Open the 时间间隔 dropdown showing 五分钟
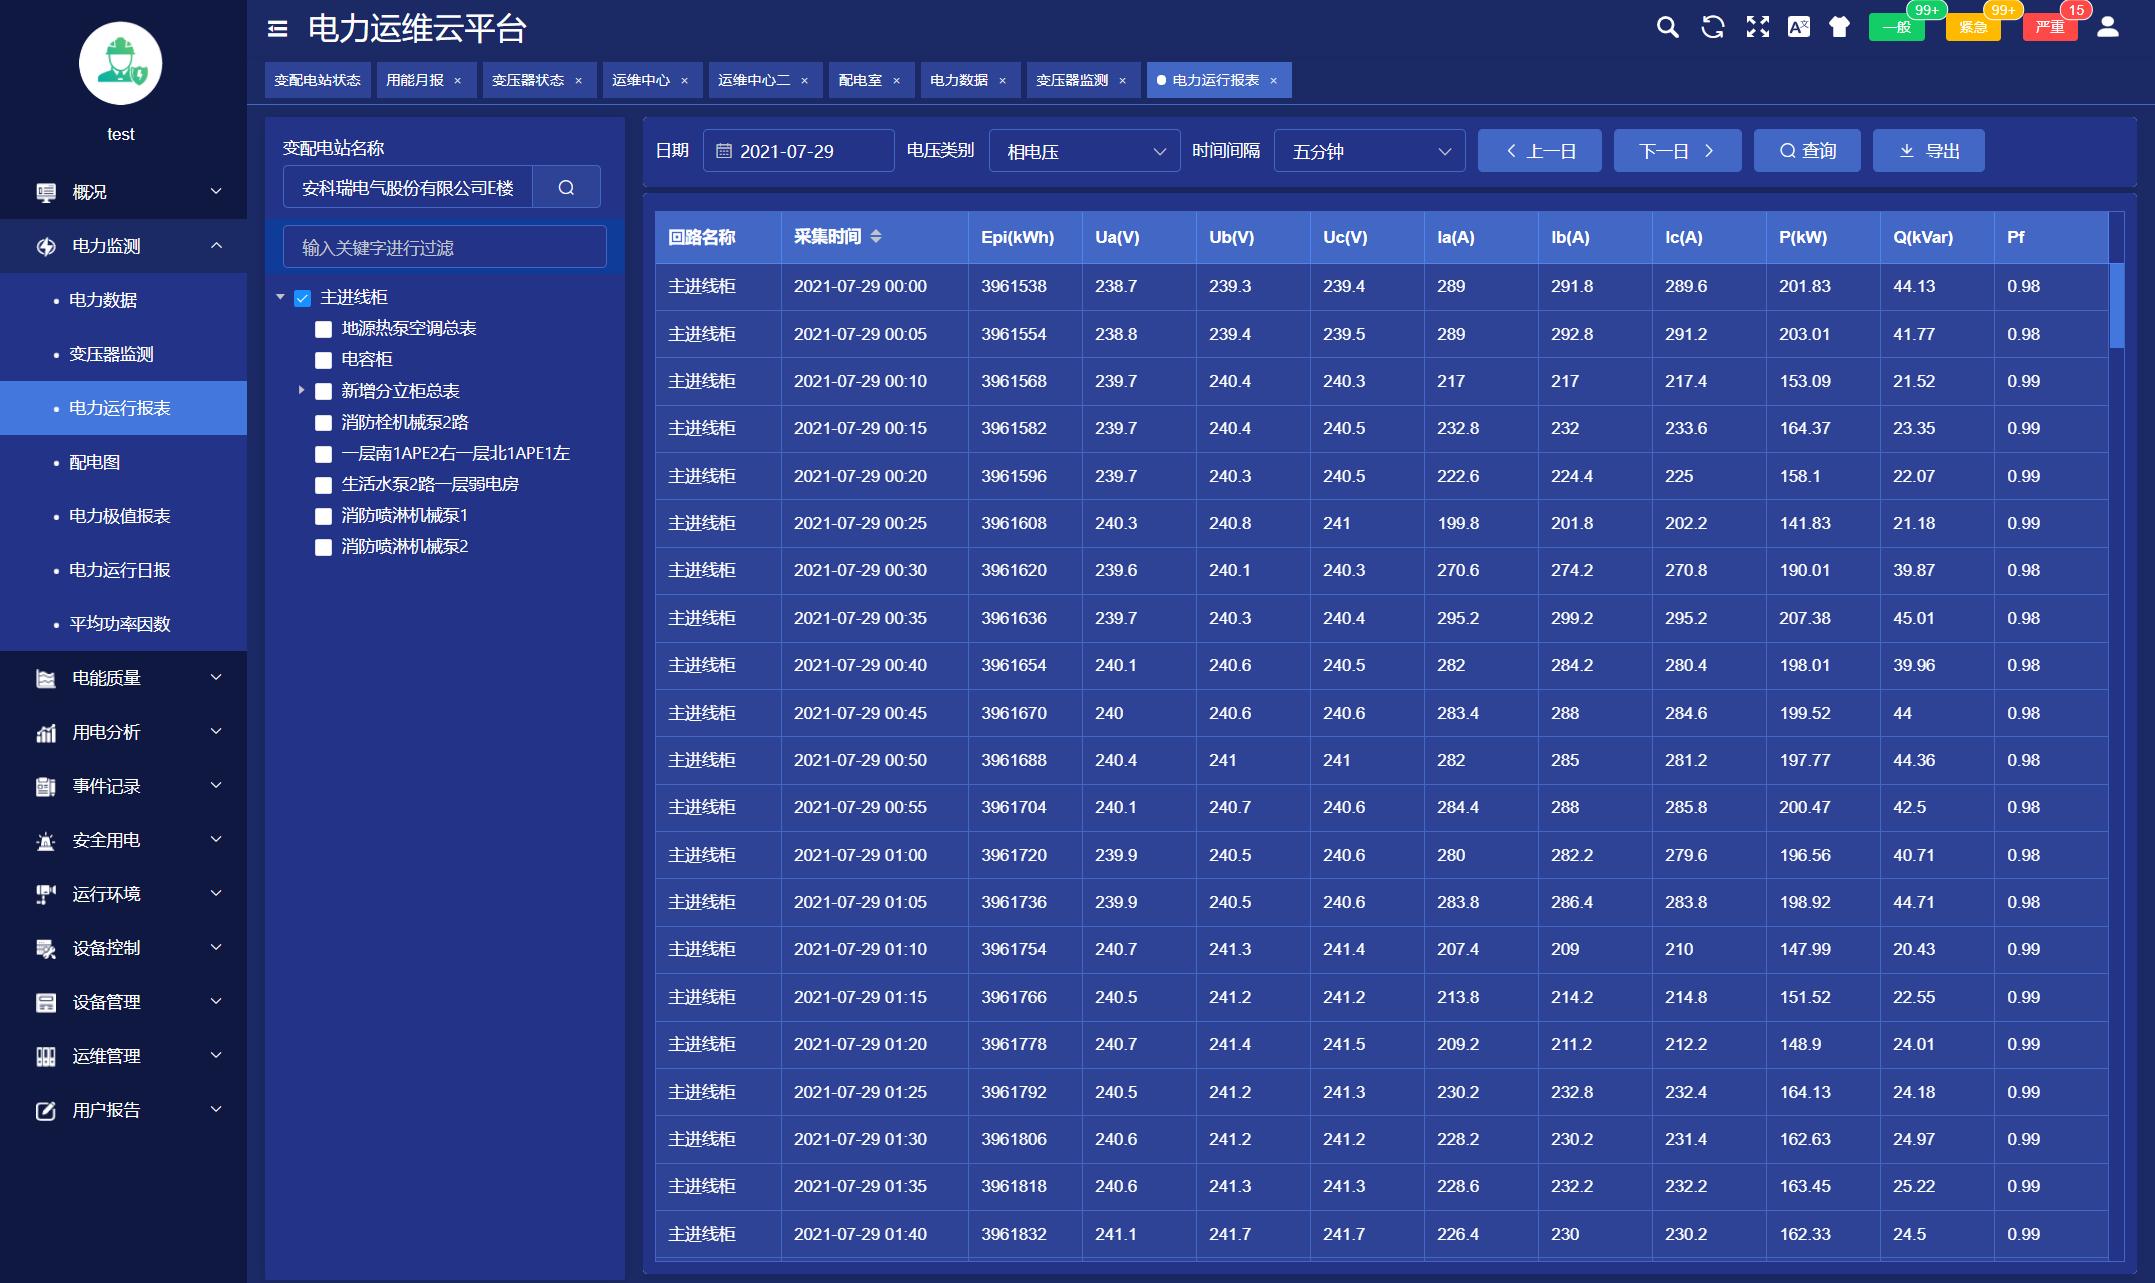 1368,151
